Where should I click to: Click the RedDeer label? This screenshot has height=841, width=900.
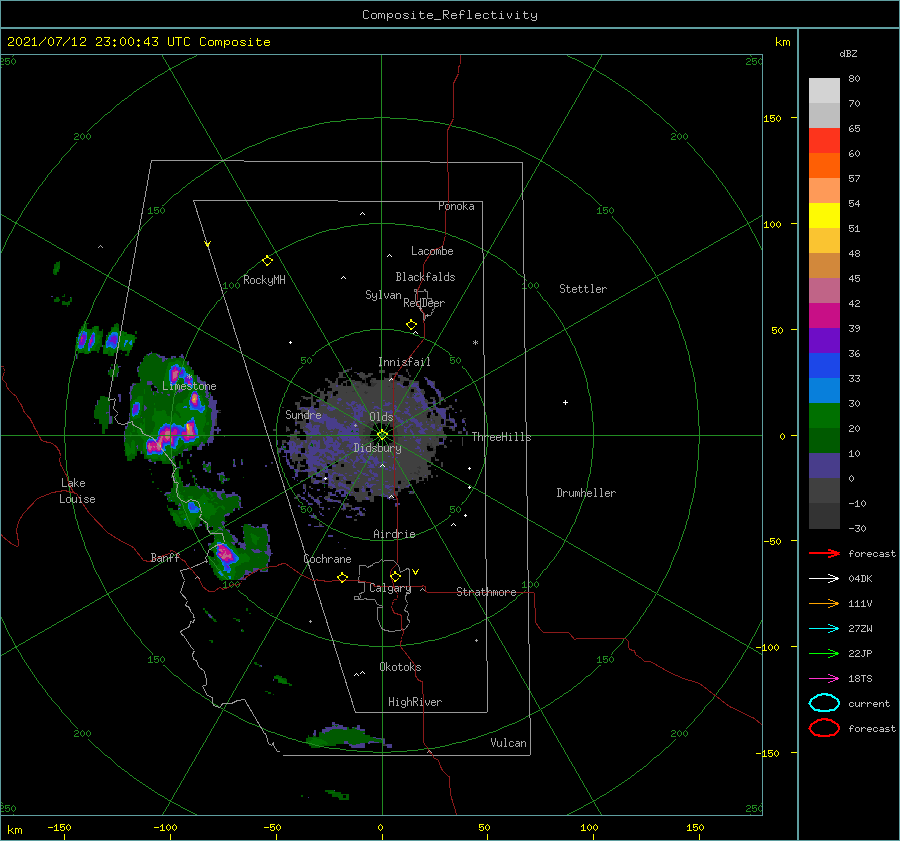pyautogui.click(x=424, y=303)
